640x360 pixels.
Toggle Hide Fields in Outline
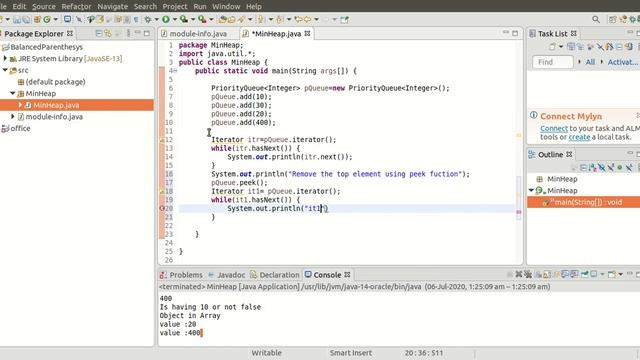[602, 167]
